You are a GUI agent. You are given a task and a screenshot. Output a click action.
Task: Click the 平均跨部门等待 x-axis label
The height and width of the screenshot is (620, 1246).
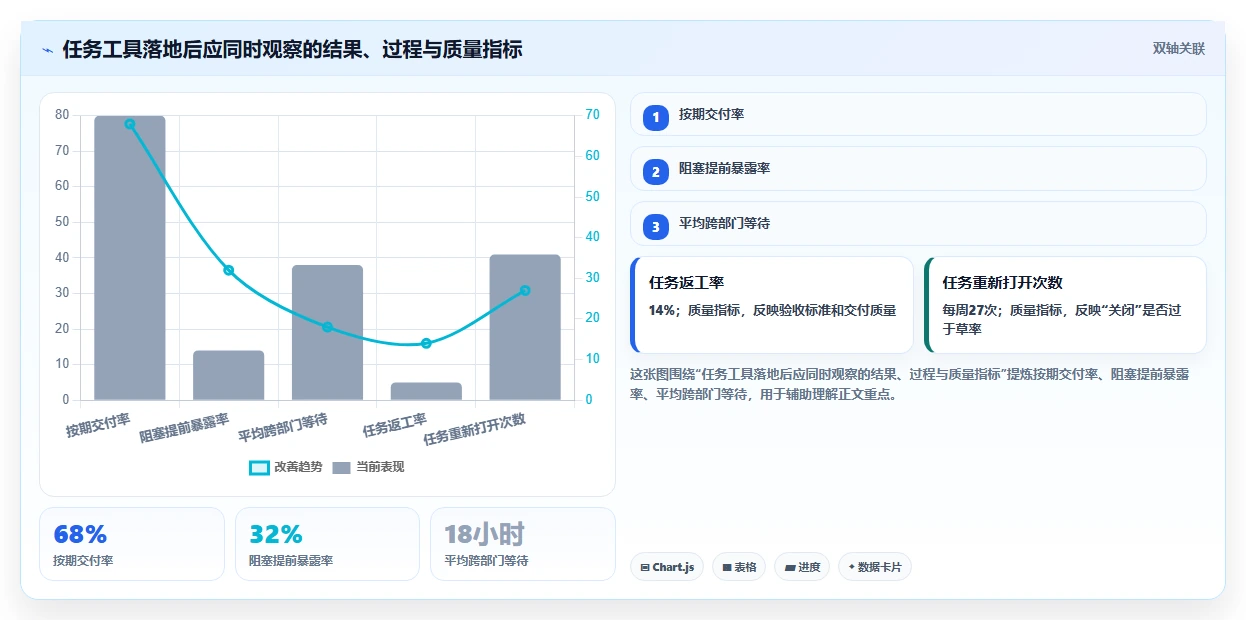tap(284, 428)
